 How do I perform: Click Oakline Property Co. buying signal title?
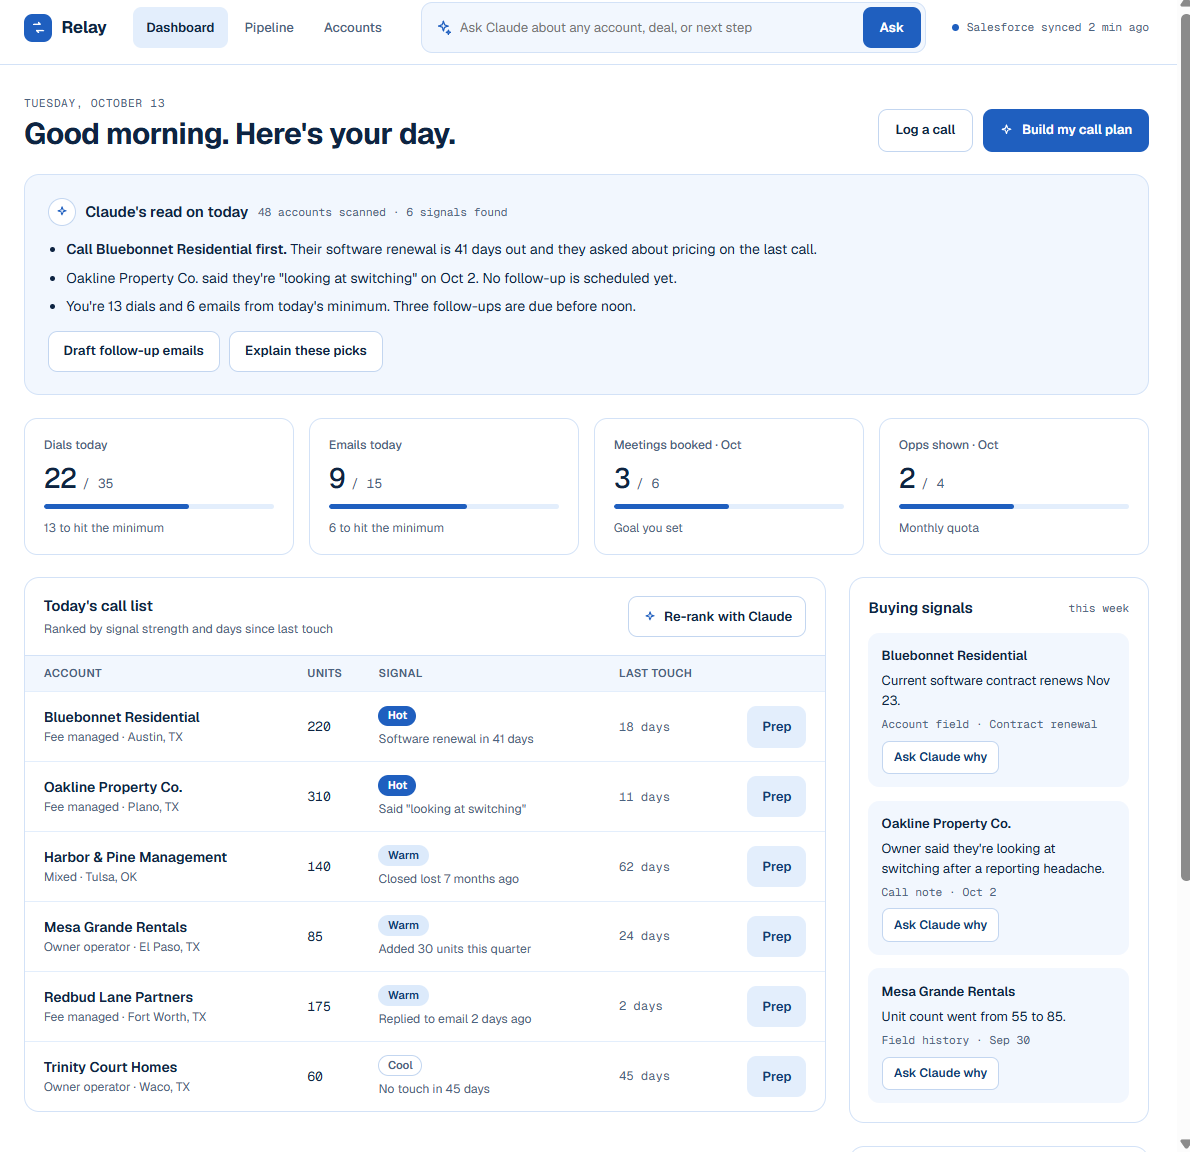(x=946, y=823)
